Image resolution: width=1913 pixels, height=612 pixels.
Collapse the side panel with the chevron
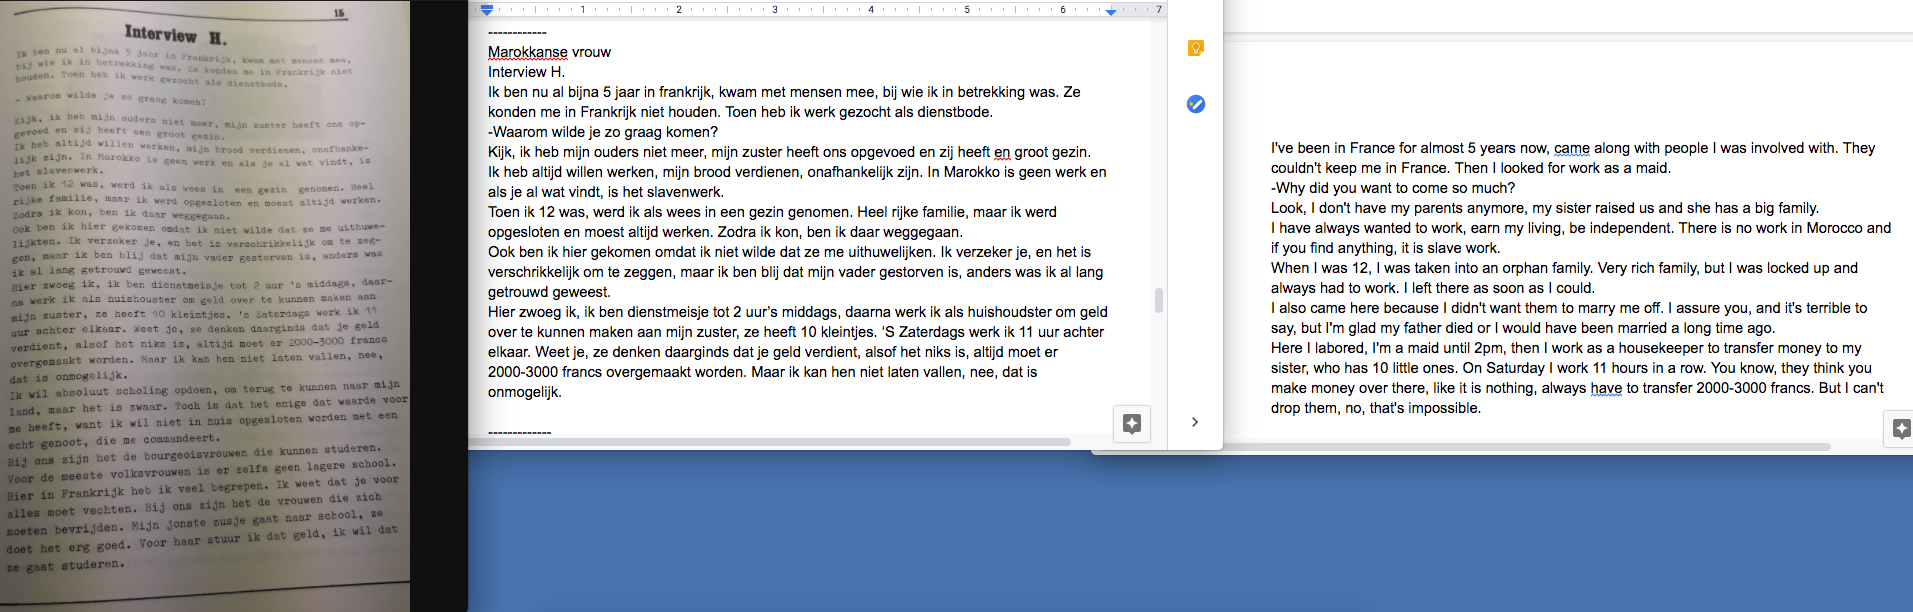coord(1195,422)
